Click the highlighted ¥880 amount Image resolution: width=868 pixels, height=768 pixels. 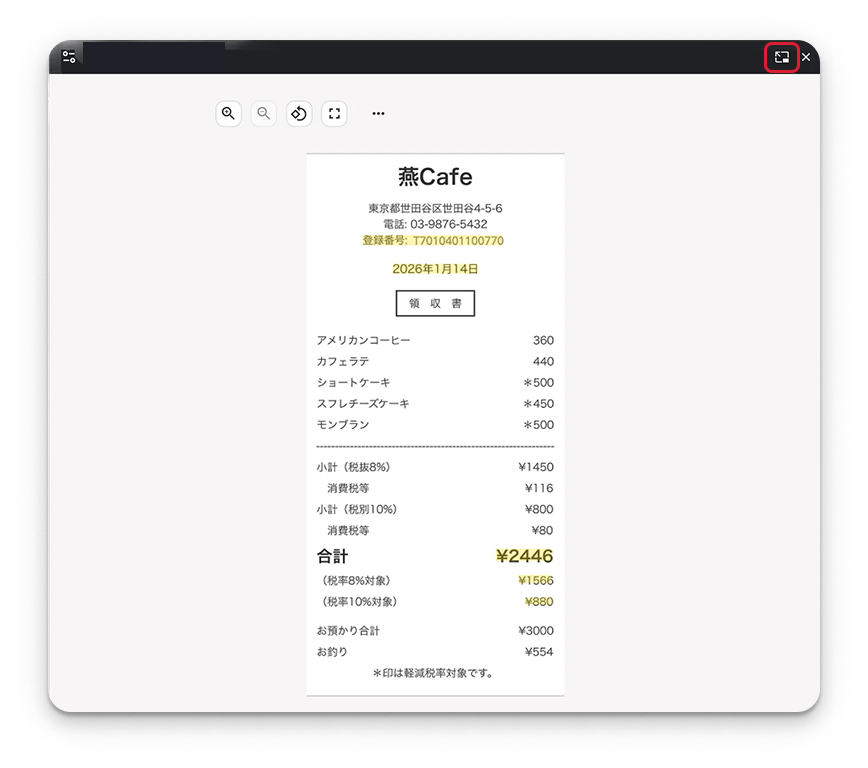pos(539,601)
